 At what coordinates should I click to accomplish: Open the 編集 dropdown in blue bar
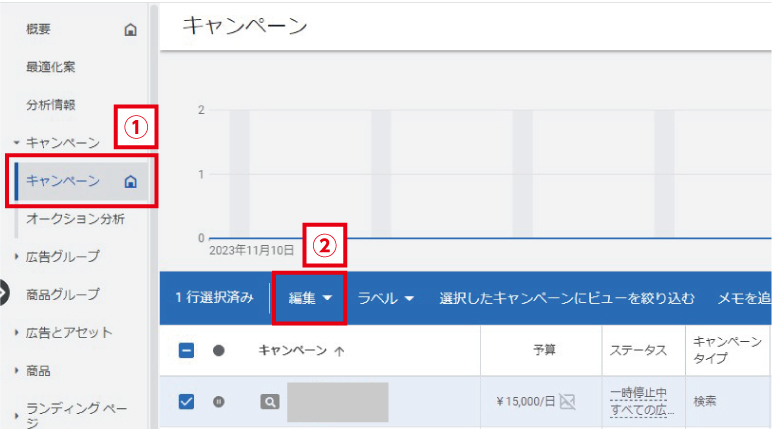click(310, 298)
